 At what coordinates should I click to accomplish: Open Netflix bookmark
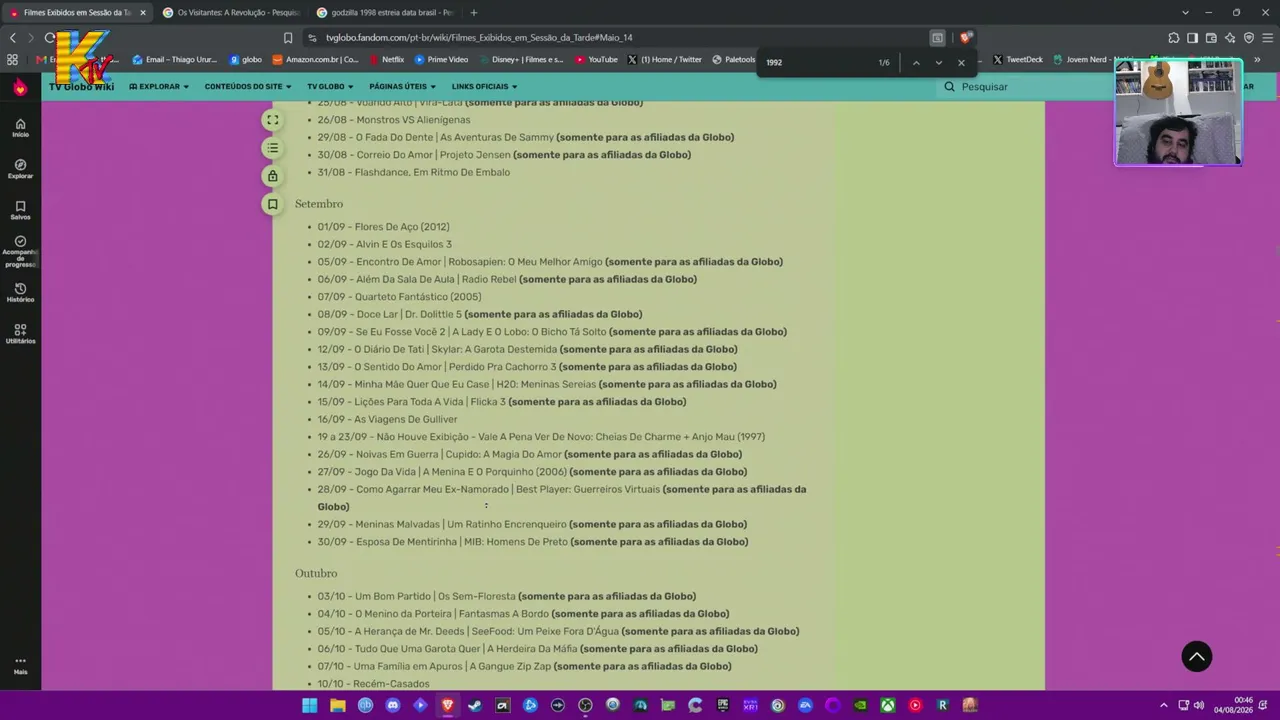pyautogui.click(x=387, y=60)
